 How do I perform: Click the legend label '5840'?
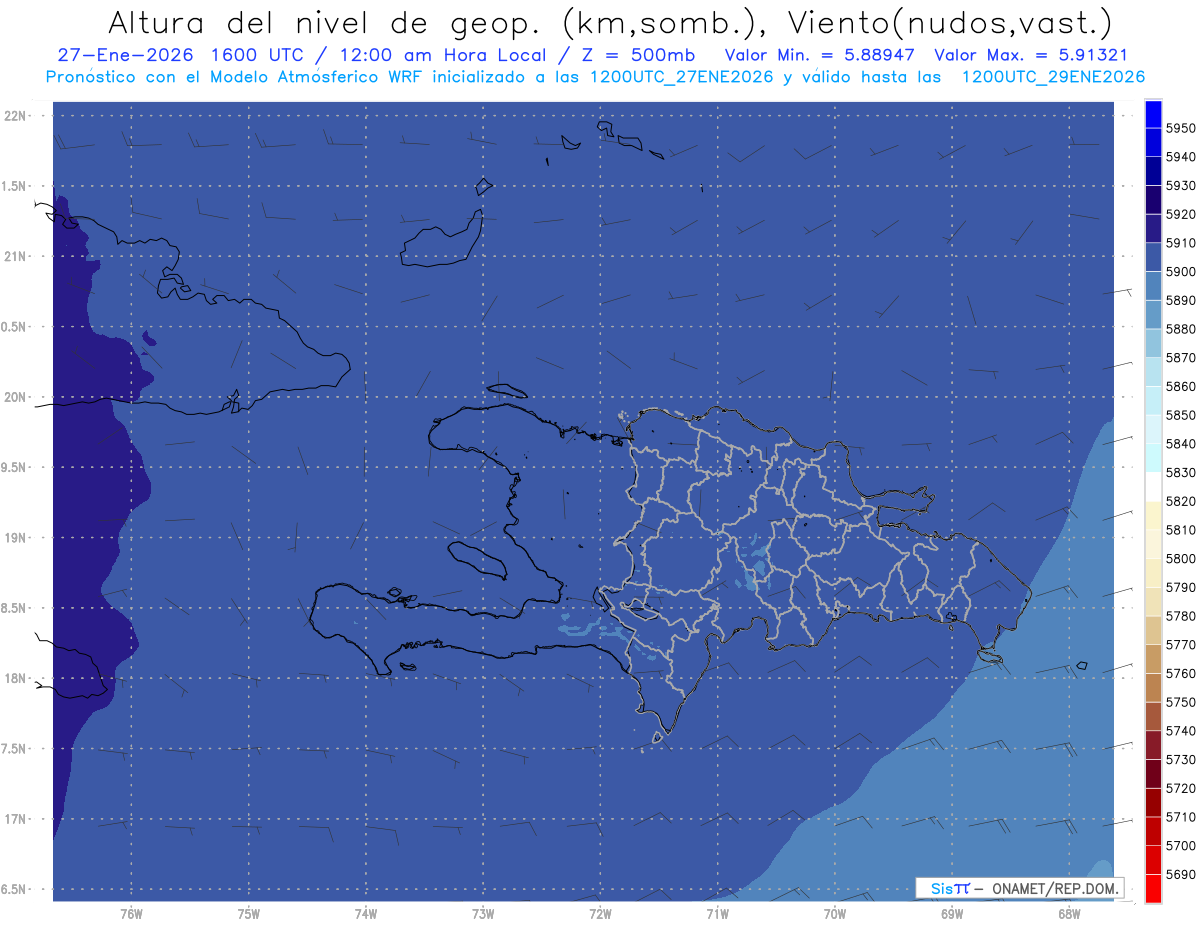[x=1180, y=444]
